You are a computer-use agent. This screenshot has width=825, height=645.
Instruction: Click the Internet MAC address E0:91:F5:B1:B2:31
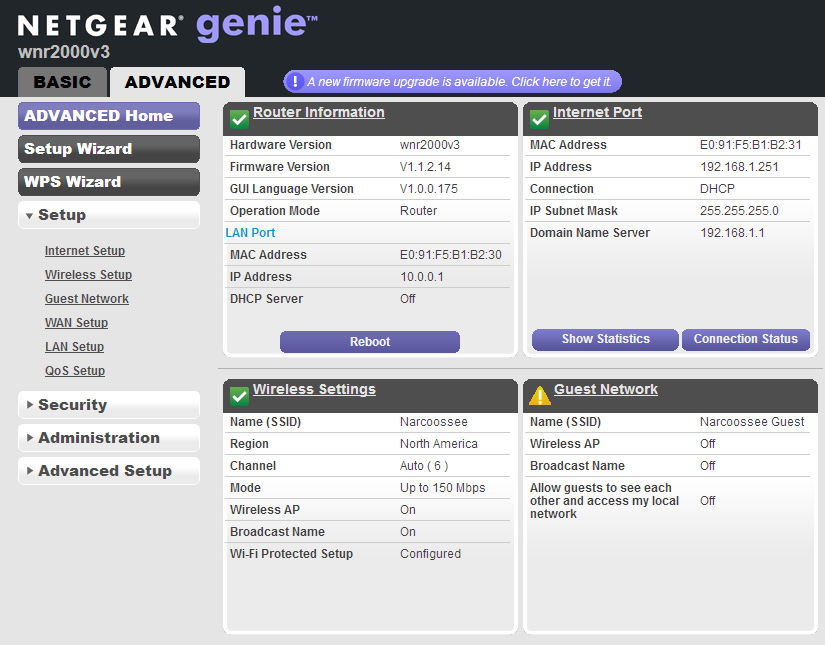751,145
